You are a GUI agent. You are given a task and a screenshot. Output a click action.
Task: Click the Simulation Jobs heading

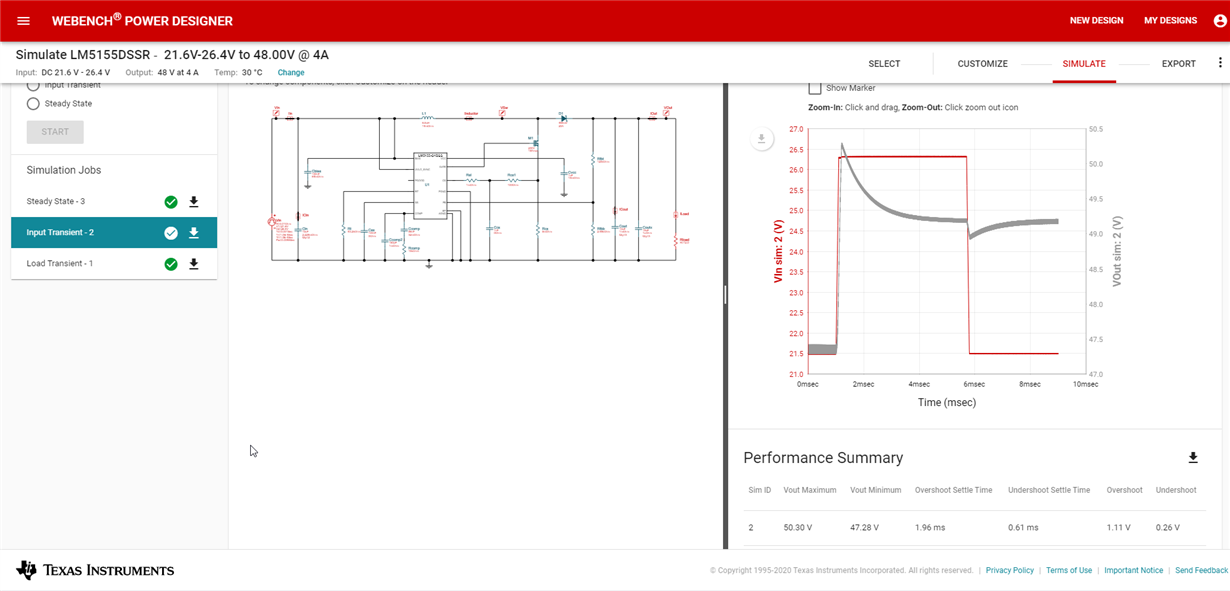[x=64, y=170]
